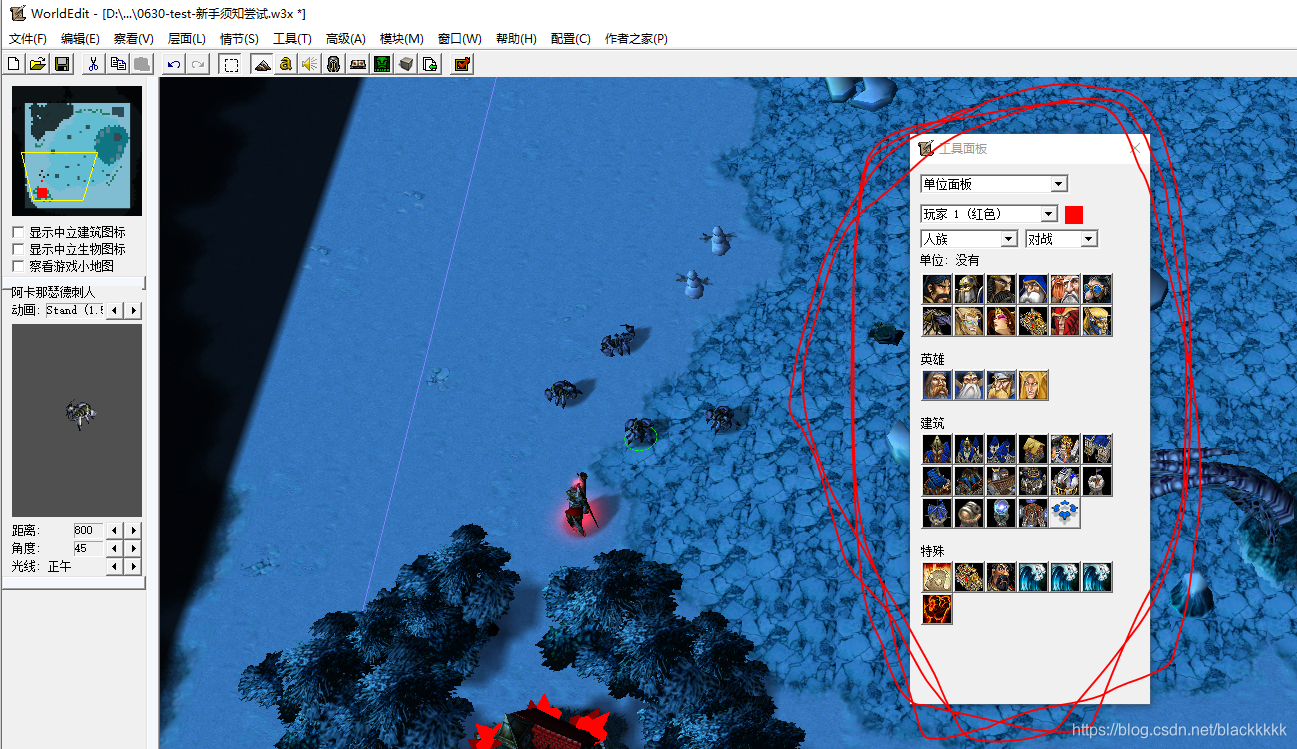Step 动画 animation to the previous entry

coord(114,311)
